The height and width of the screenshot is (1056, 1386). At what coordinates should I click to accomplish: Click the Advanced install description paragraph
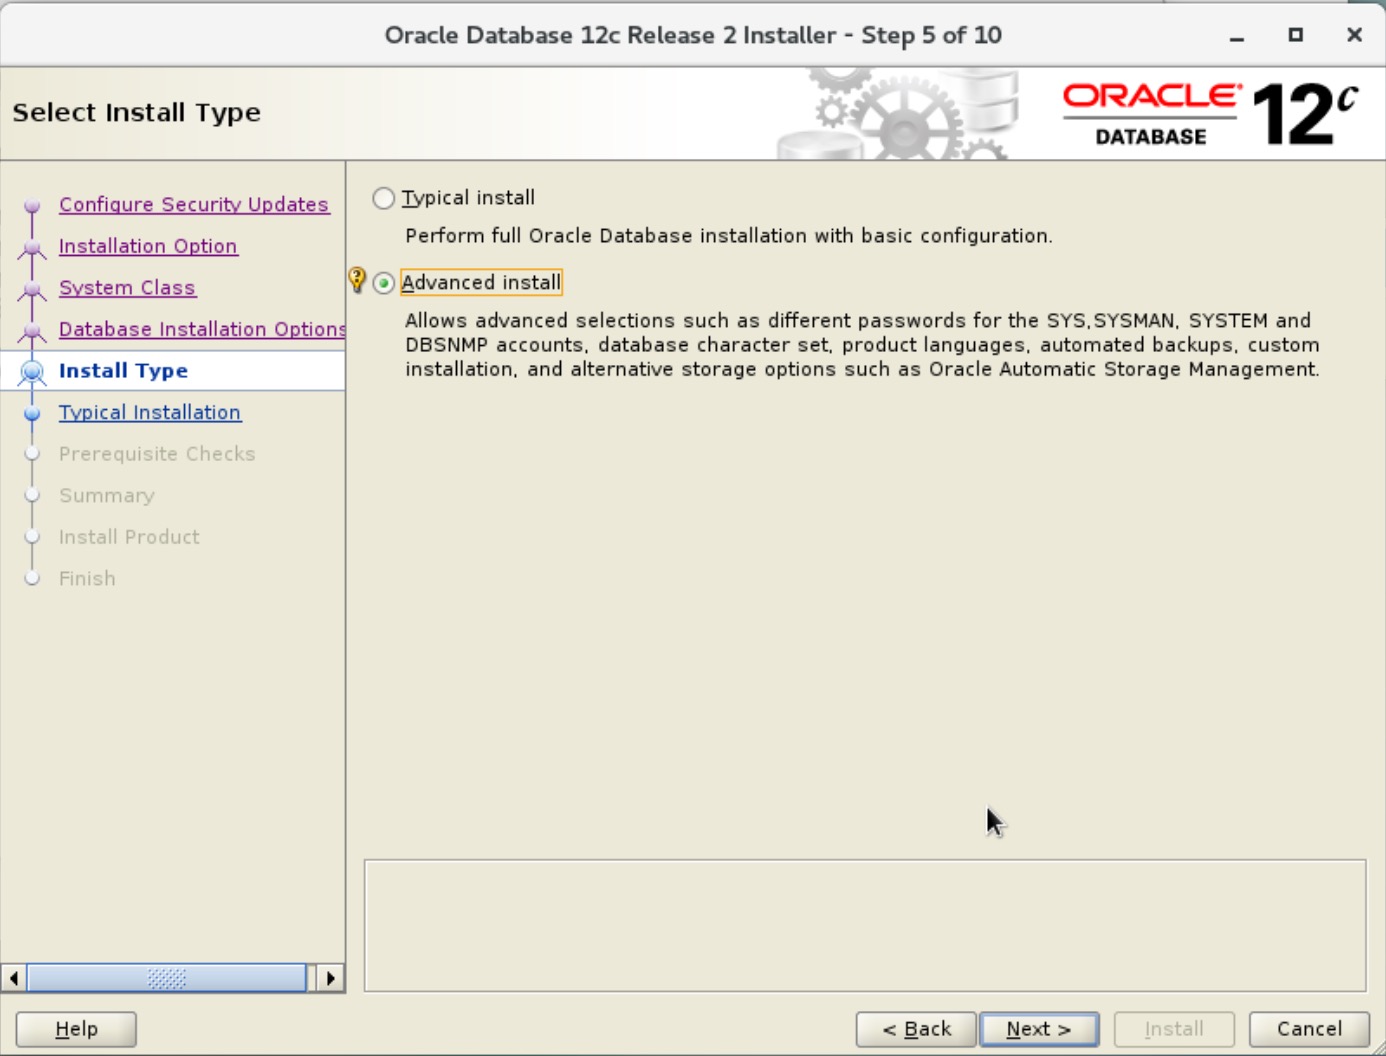pyautogui.click(x=862, y=345)
